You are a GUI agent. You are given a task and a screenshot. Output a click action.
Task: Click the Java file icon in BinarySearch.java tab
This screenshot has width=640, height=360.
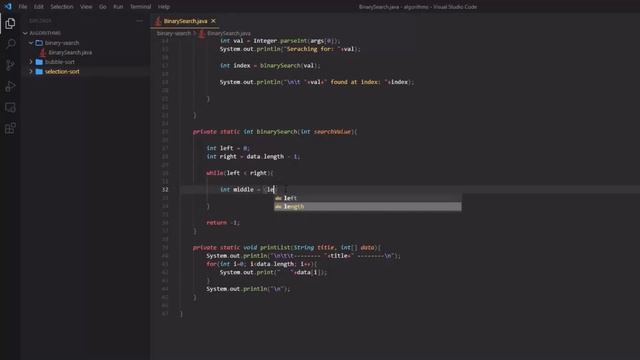(x=158, y=21)
